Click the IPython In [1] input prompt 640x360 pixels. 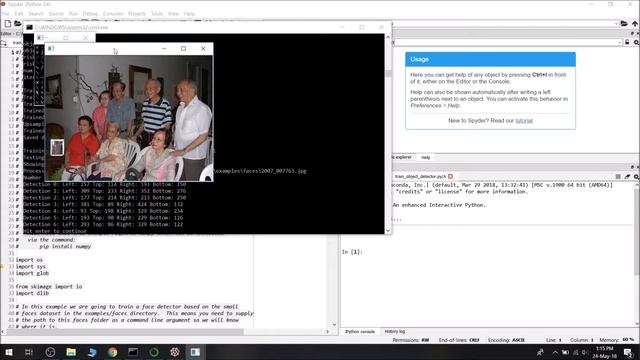coord(352,252)
